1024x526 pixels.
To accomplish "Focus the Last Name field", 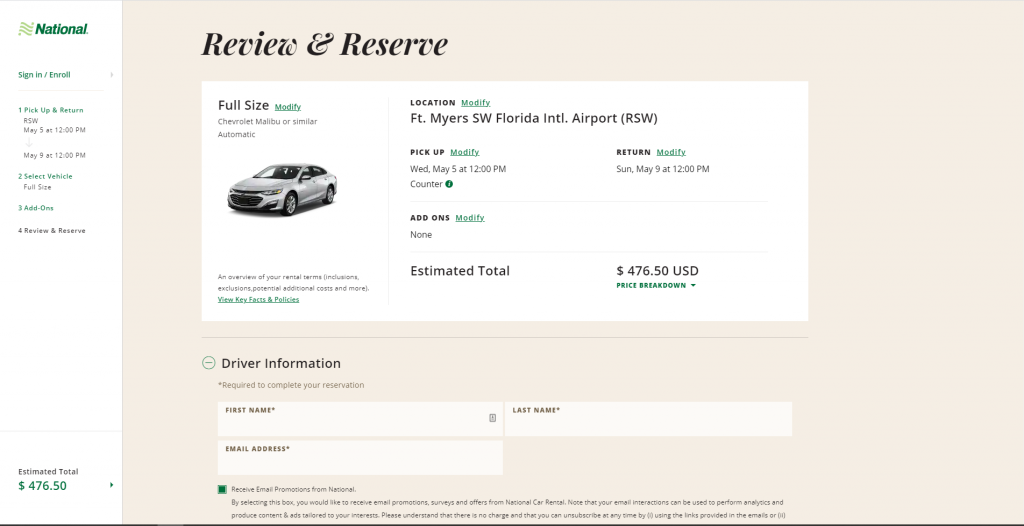I will point(648,419).
